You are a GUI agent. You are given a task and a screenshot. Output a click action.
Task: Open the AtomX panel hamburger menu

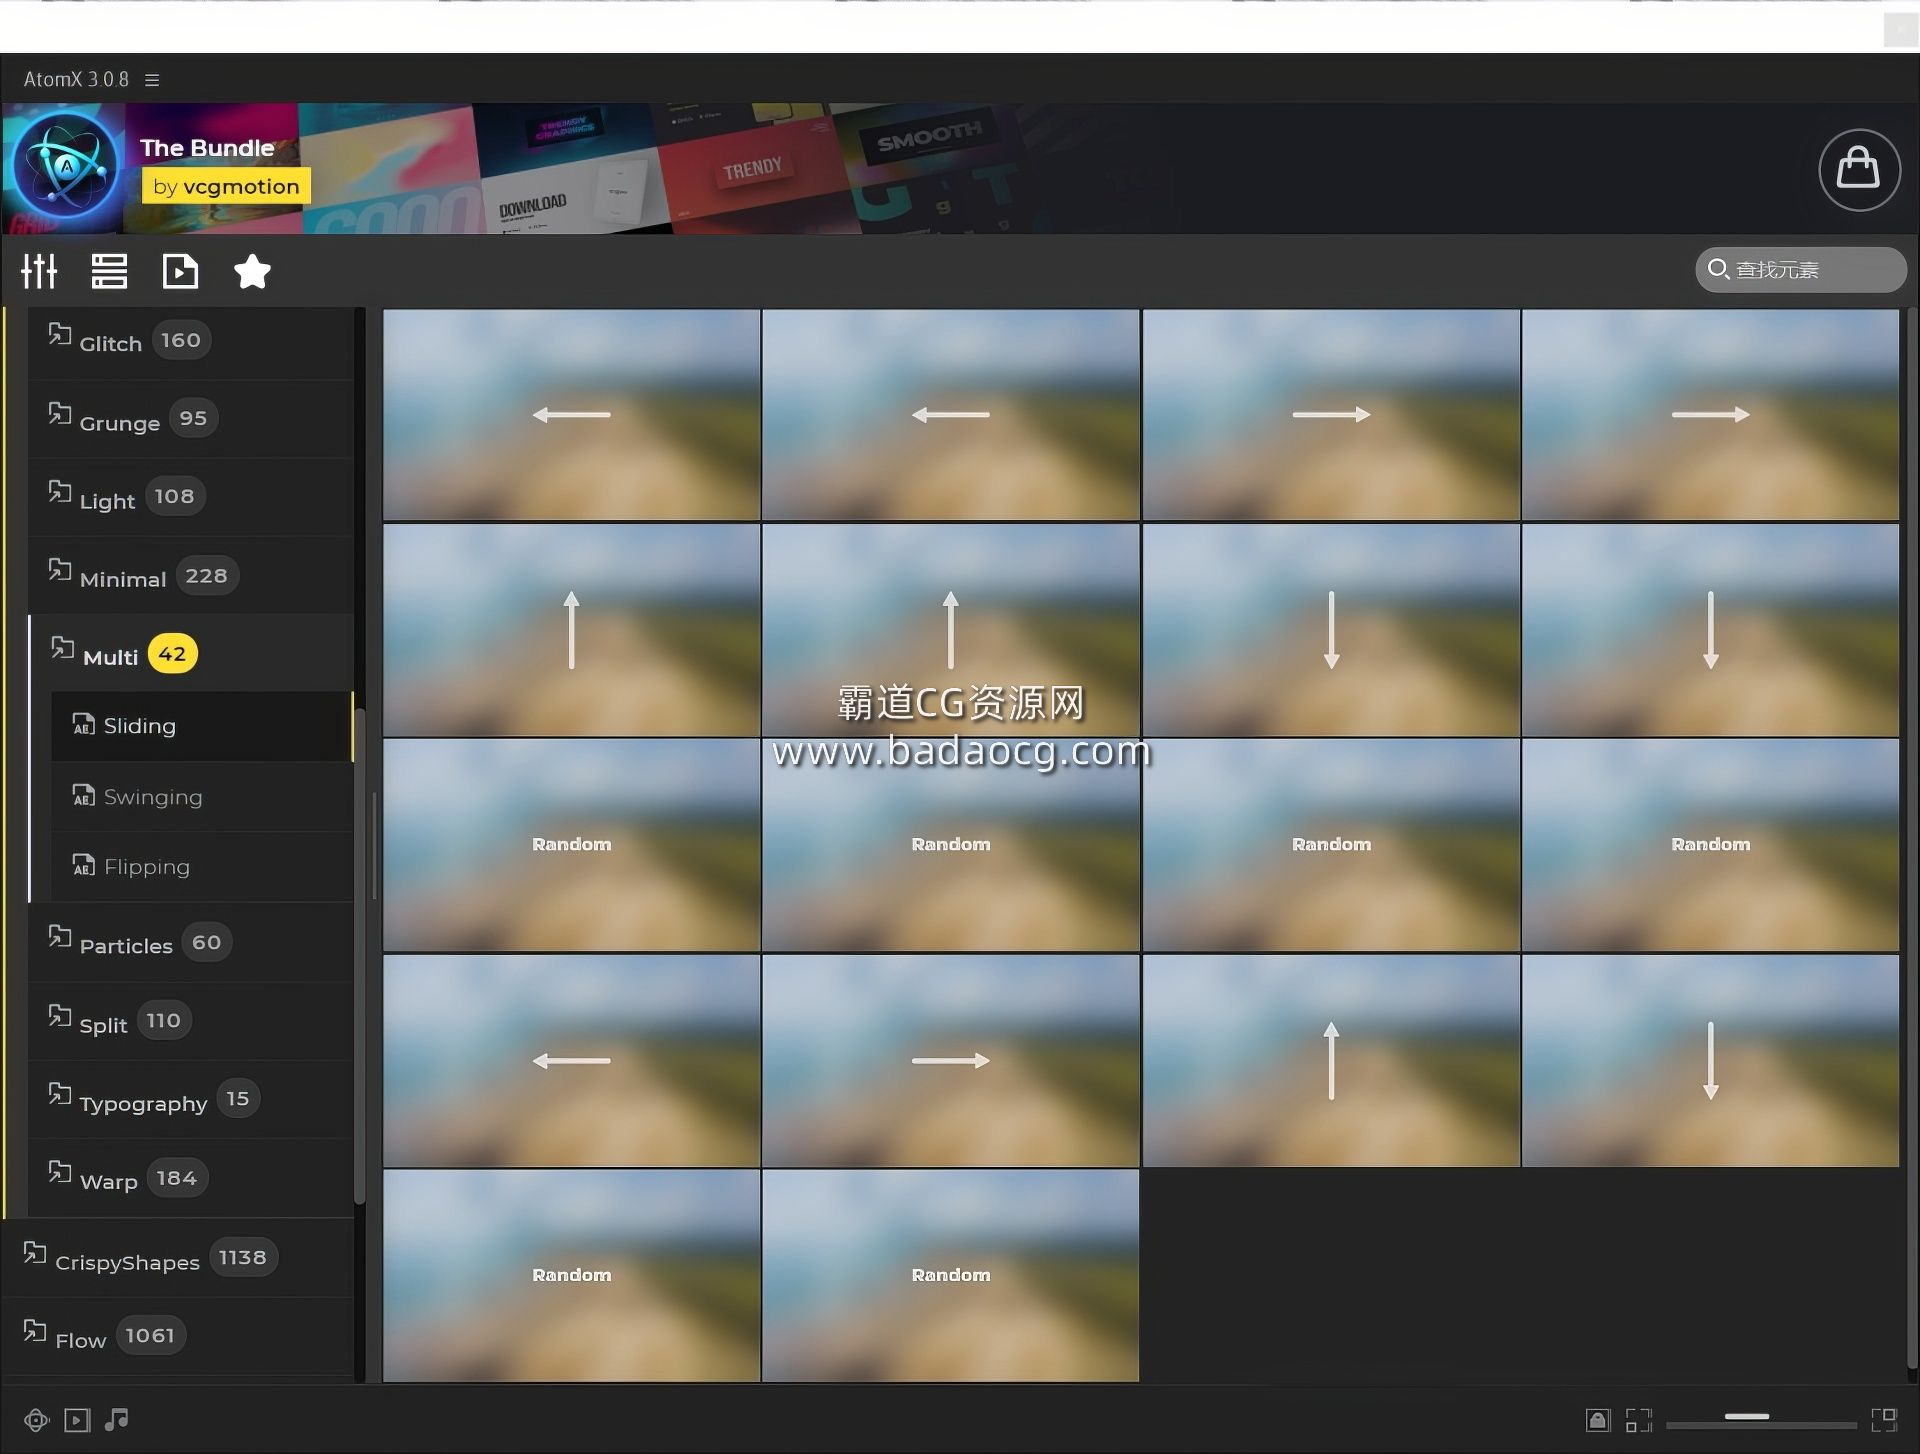coord(152,80)
